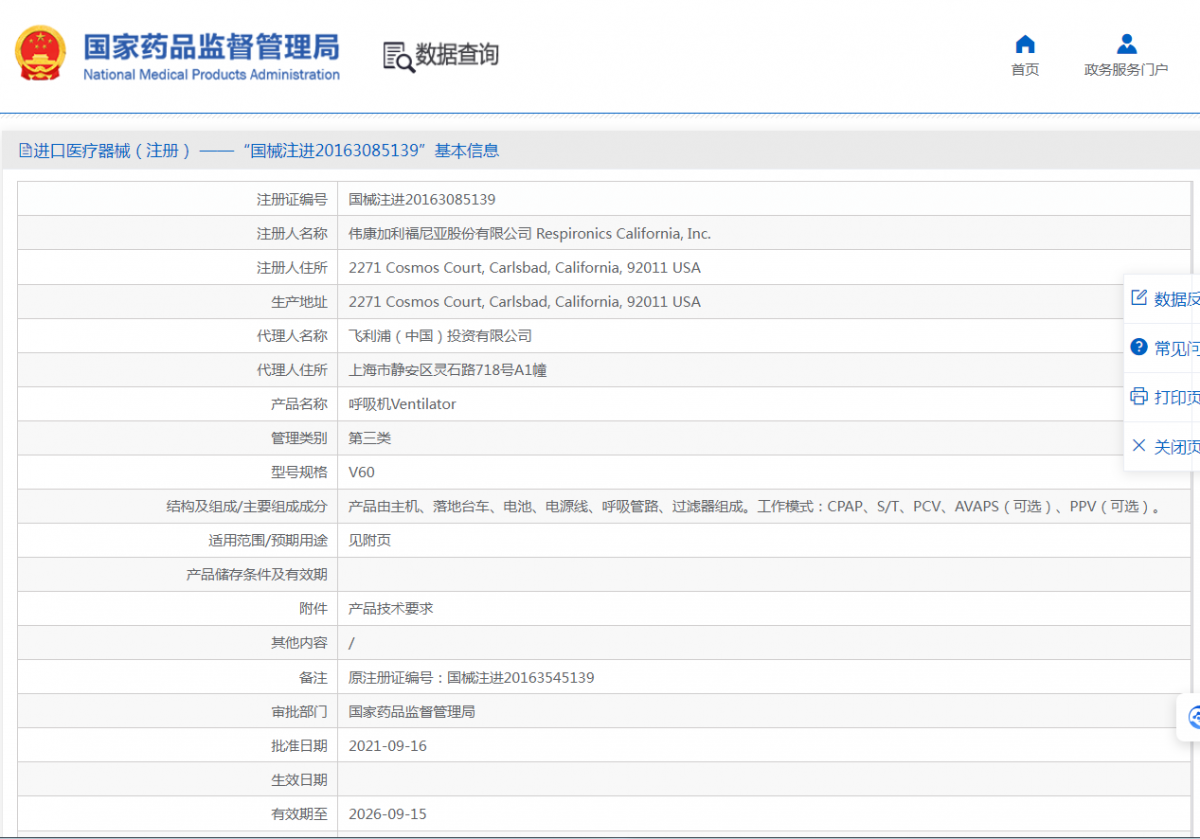Click 批准日期 row label
This screenshot has height=839, width=1200.
pyautogui.click(x=299, y=746)
